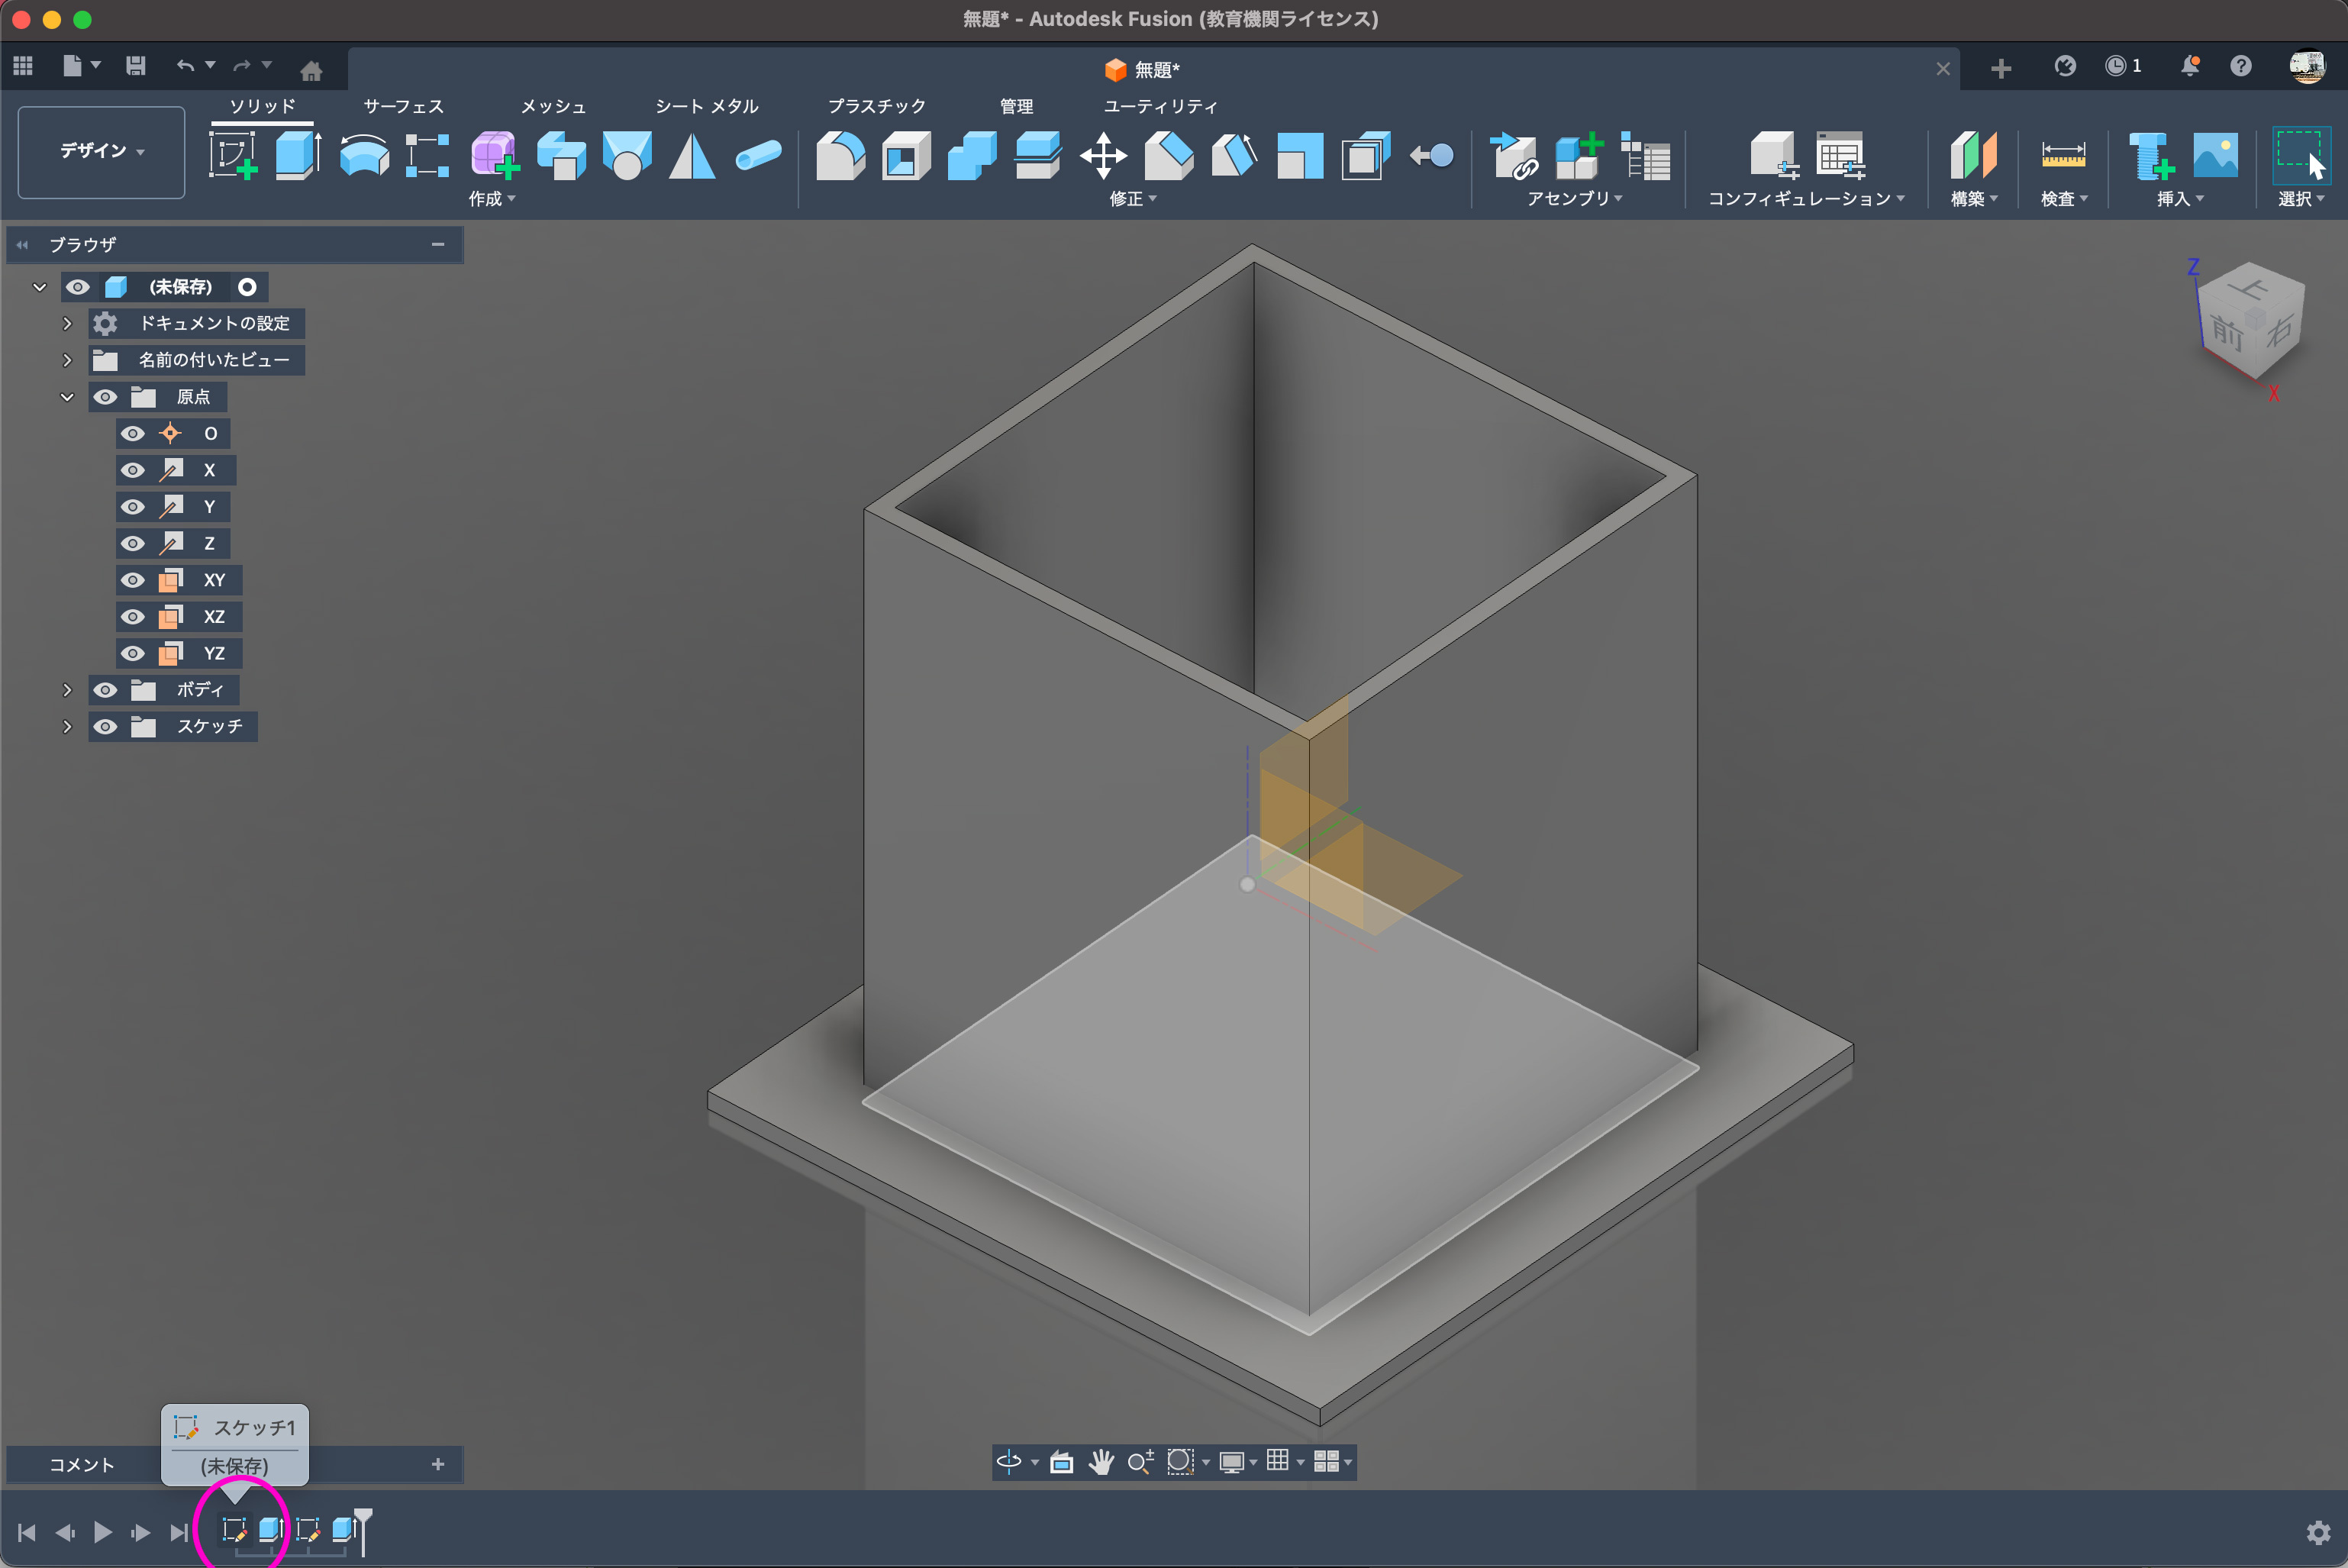Click the Shell tool icon
Viewport: 2348px width, 1568px height.
point(906,156)
